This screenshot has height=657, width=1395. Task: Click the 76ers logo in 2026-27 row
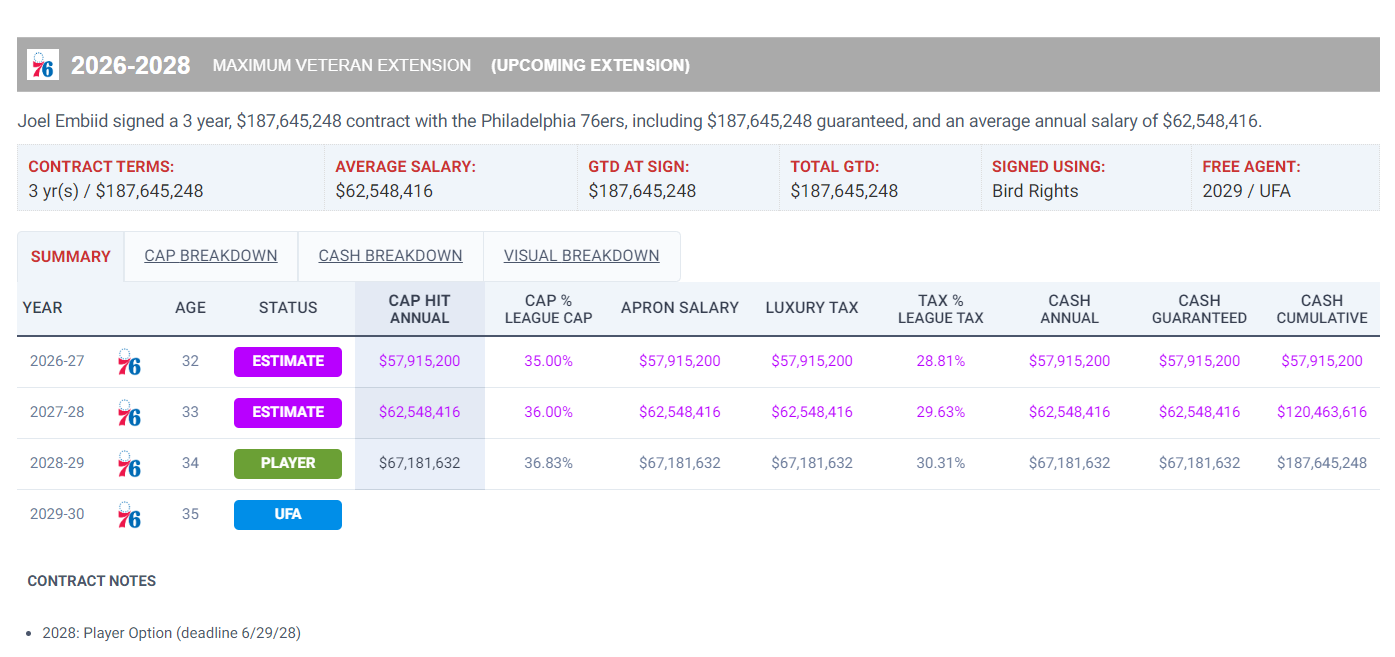(x=129, y=362)
